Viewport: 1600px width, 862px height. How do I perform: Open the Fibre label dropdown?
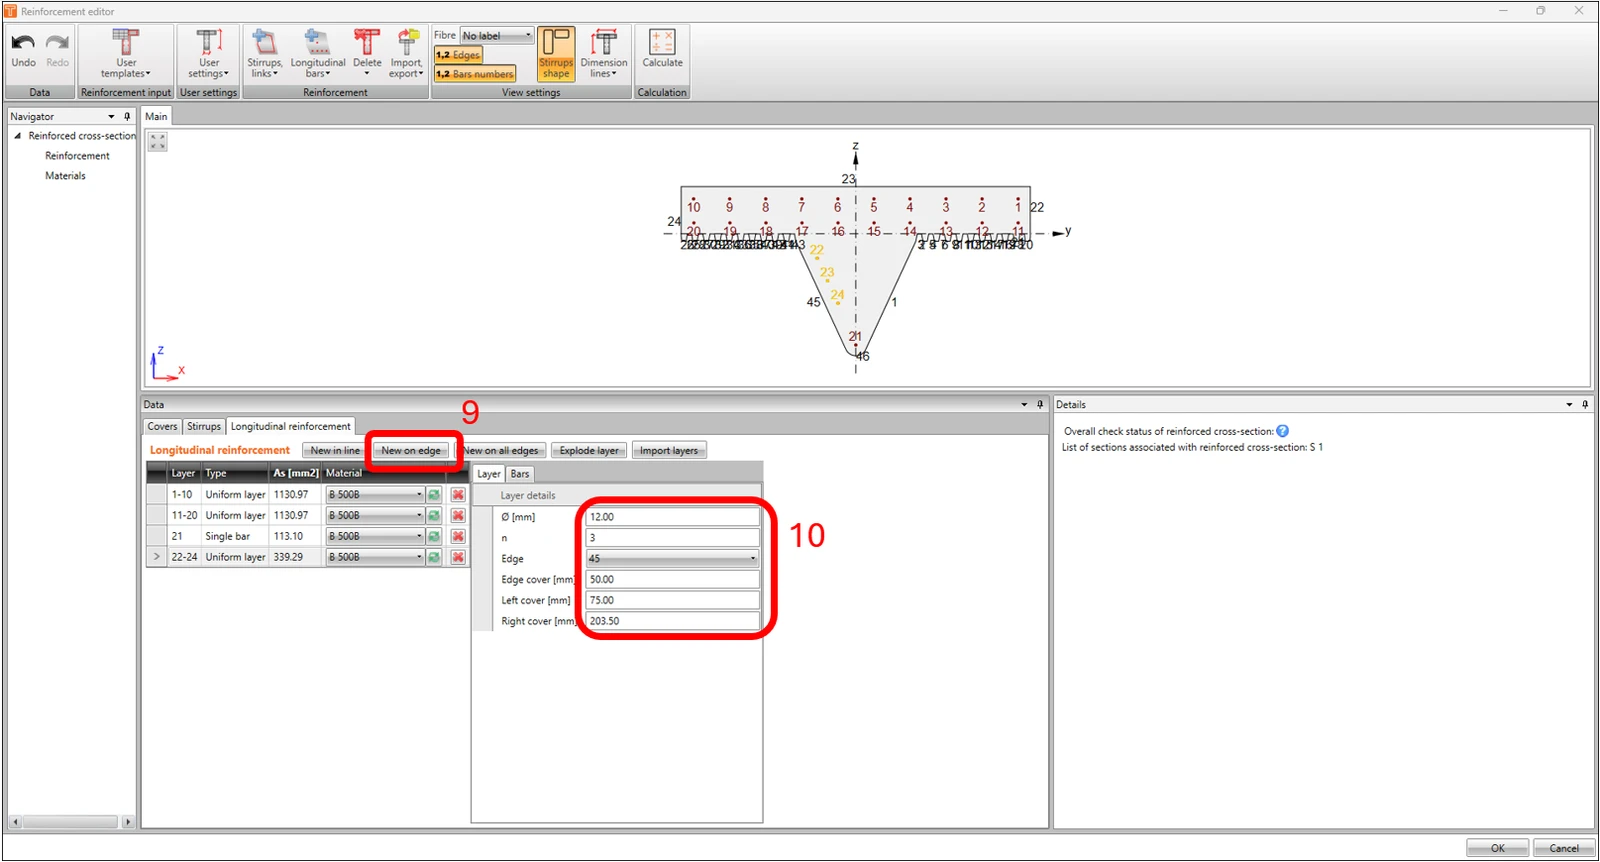[497, 35]
